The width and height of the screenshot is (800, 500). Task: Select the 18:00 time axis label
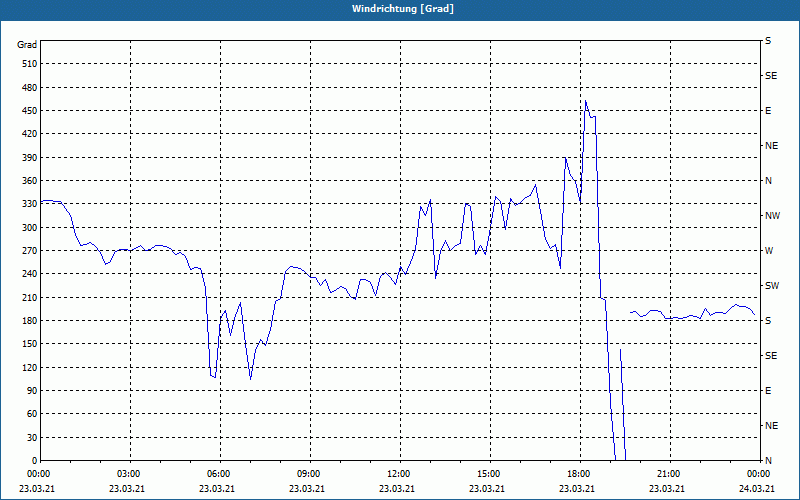(579, 474)
